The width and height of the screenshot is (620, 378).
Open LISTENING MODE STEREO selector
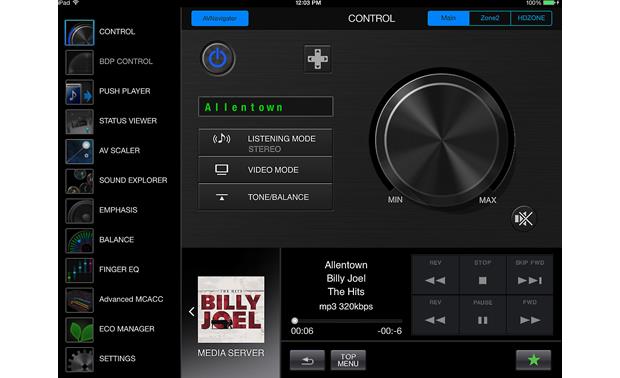[265, 143]
